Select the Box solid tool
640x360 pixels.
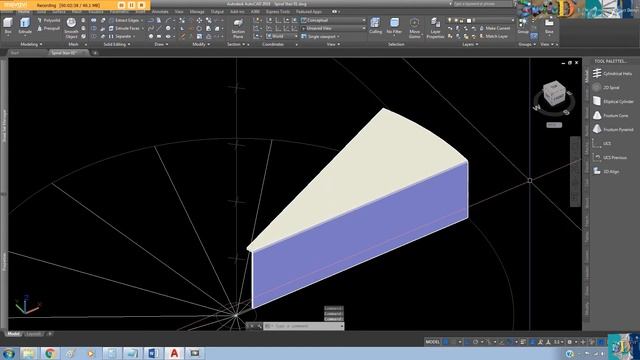(8, 25)
